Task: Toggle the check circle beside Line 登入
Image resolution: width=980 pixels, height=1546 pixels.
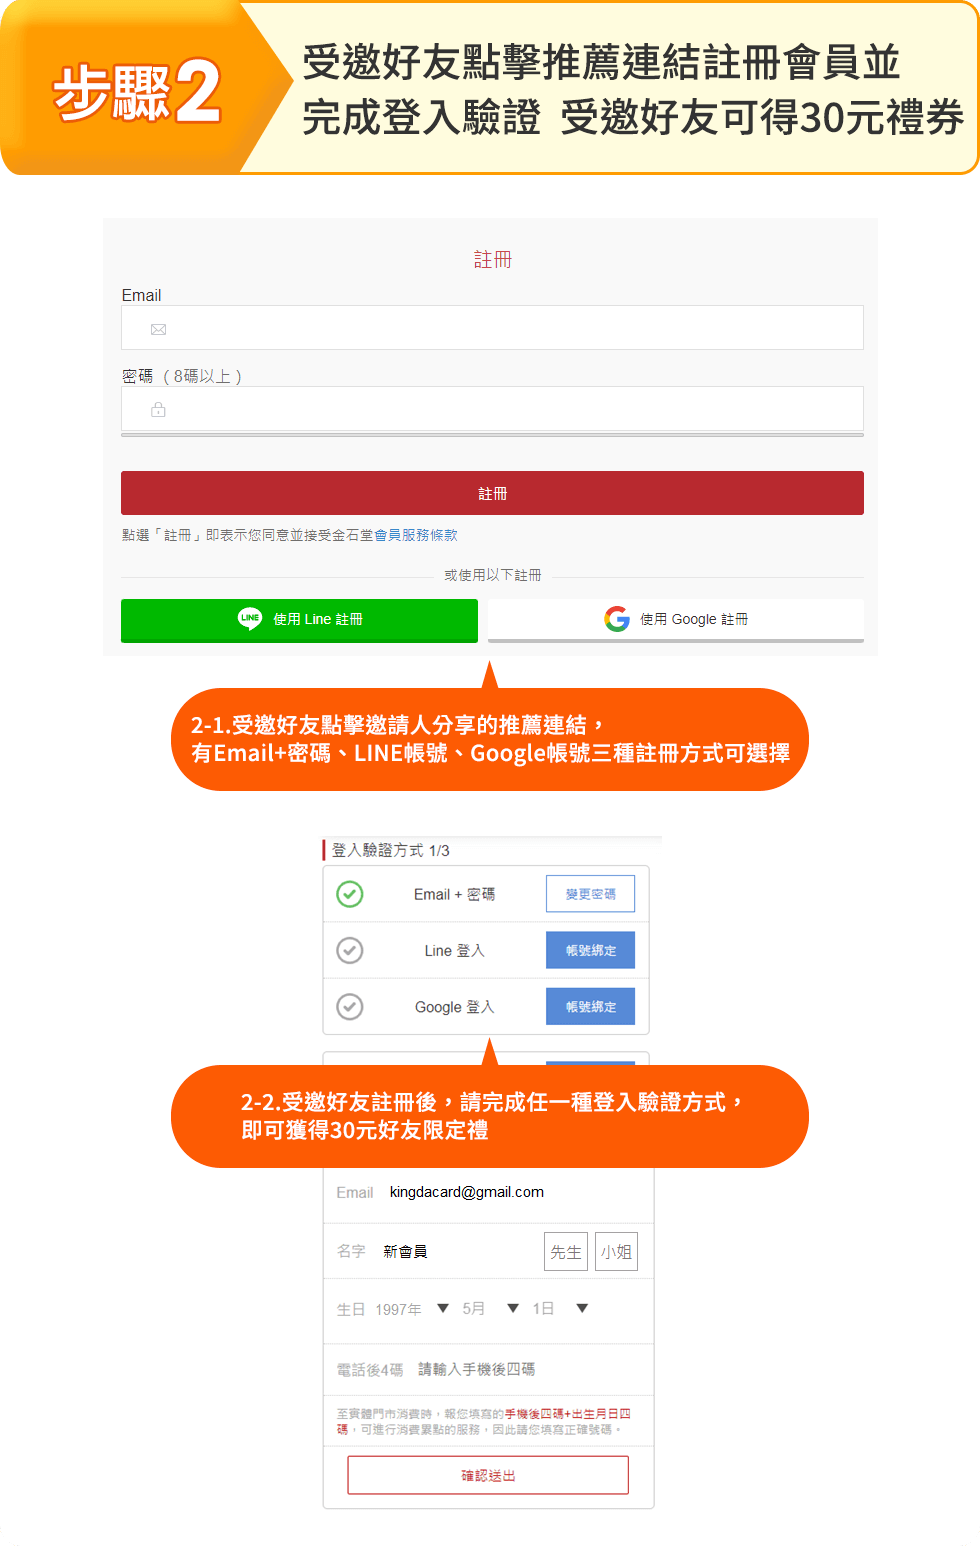Action: tap(350, 950)
